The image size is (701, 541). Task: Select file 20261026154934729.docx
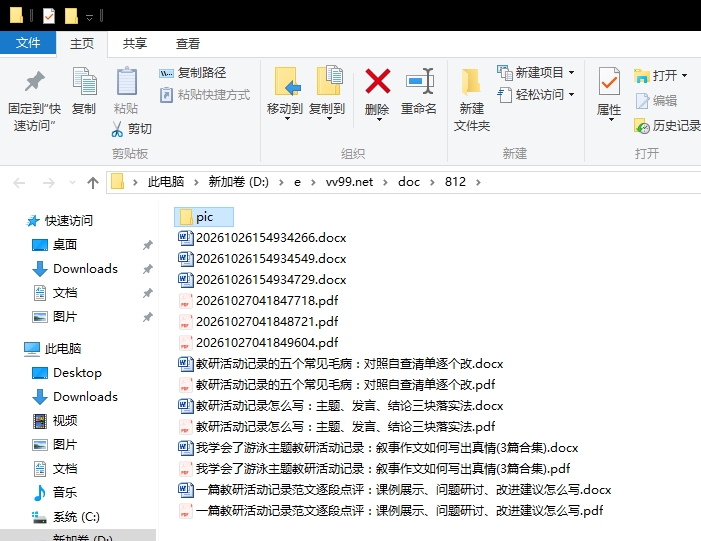[262, 279]
